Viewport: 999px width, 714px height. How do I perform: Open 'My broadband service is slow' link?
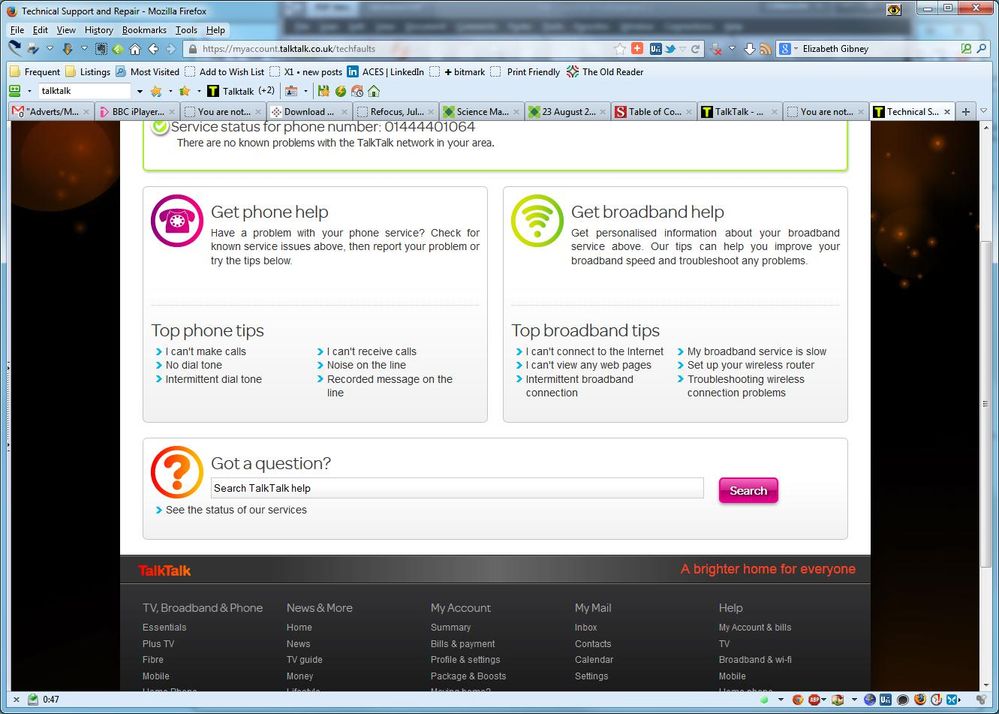(x=756, y=352)
